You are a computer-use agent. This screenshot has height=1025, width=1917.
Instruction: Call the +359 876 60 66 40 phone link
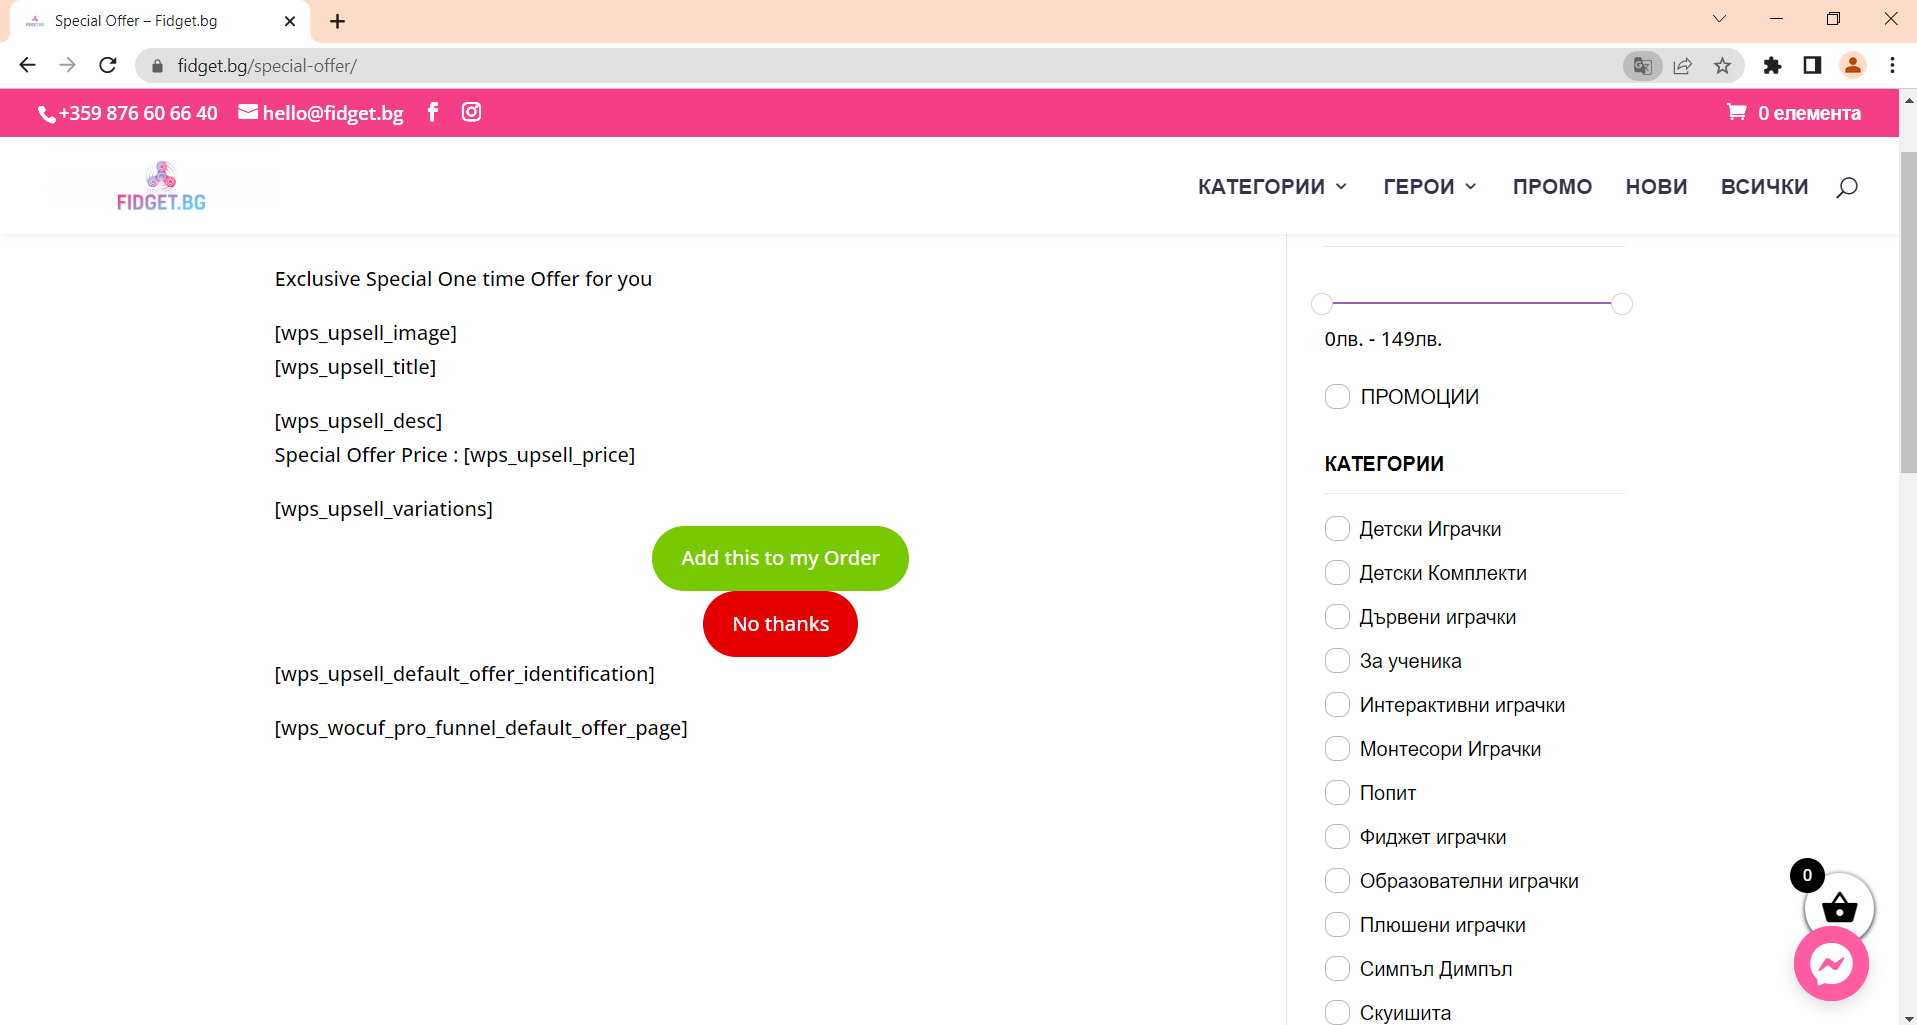(127, 112)
